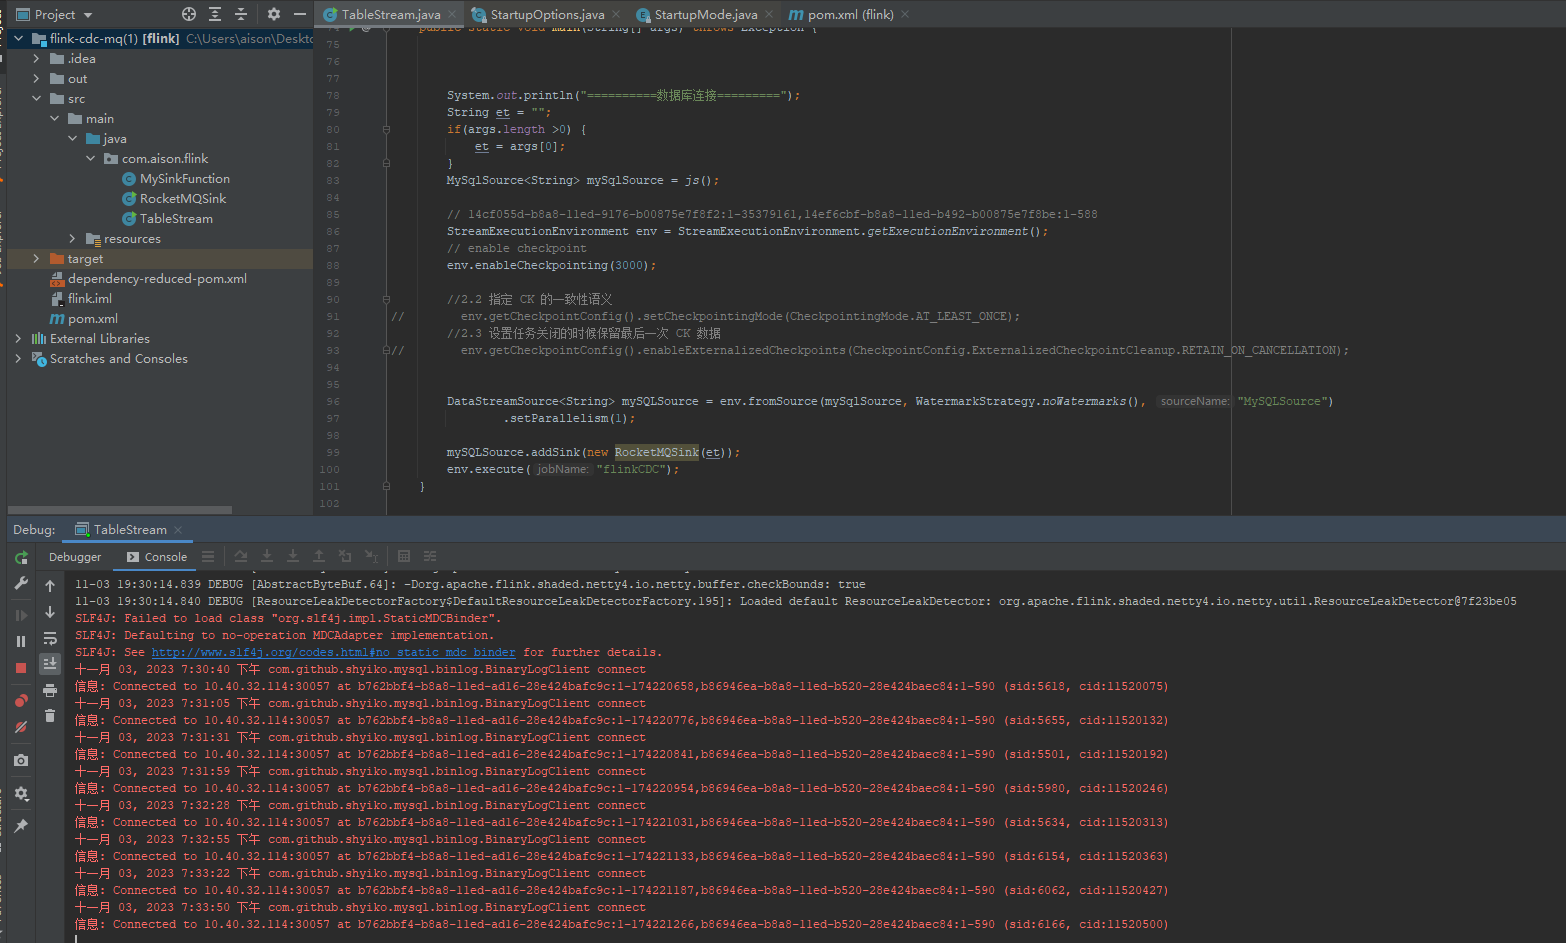This screenshot has width=1566, height=943.
Task: Expand the resources folder
Action: coord(72,238)
